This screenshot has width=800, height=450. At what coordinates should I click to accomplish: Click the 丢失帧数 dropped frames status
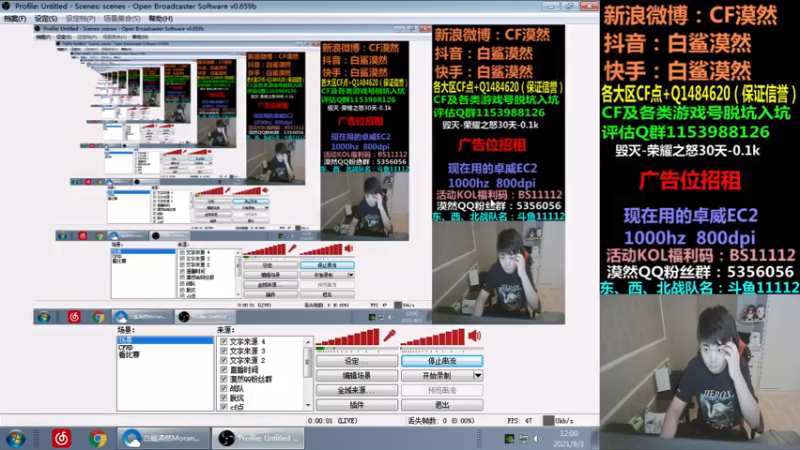pos(441,421)
